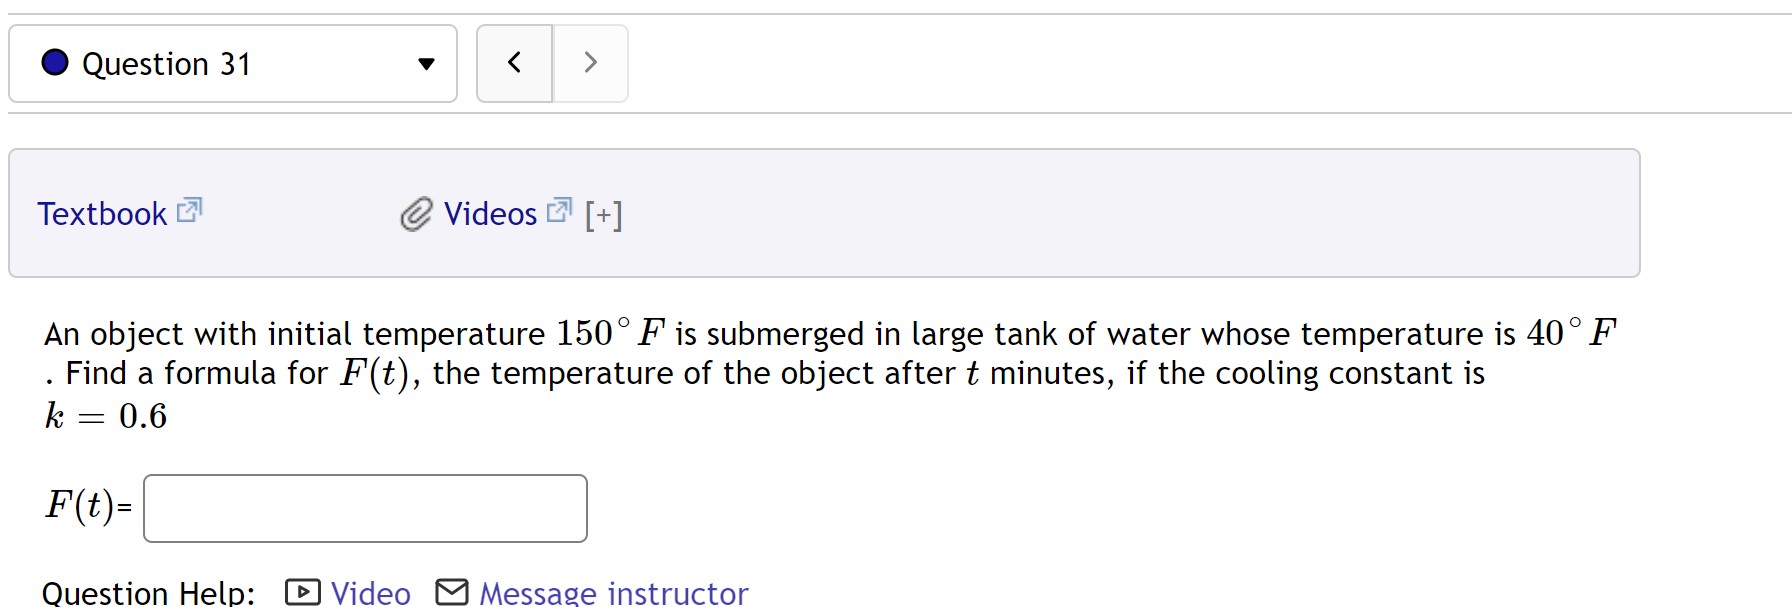Open the Videos link
The image size is (1792, 607).
[490, 213]
